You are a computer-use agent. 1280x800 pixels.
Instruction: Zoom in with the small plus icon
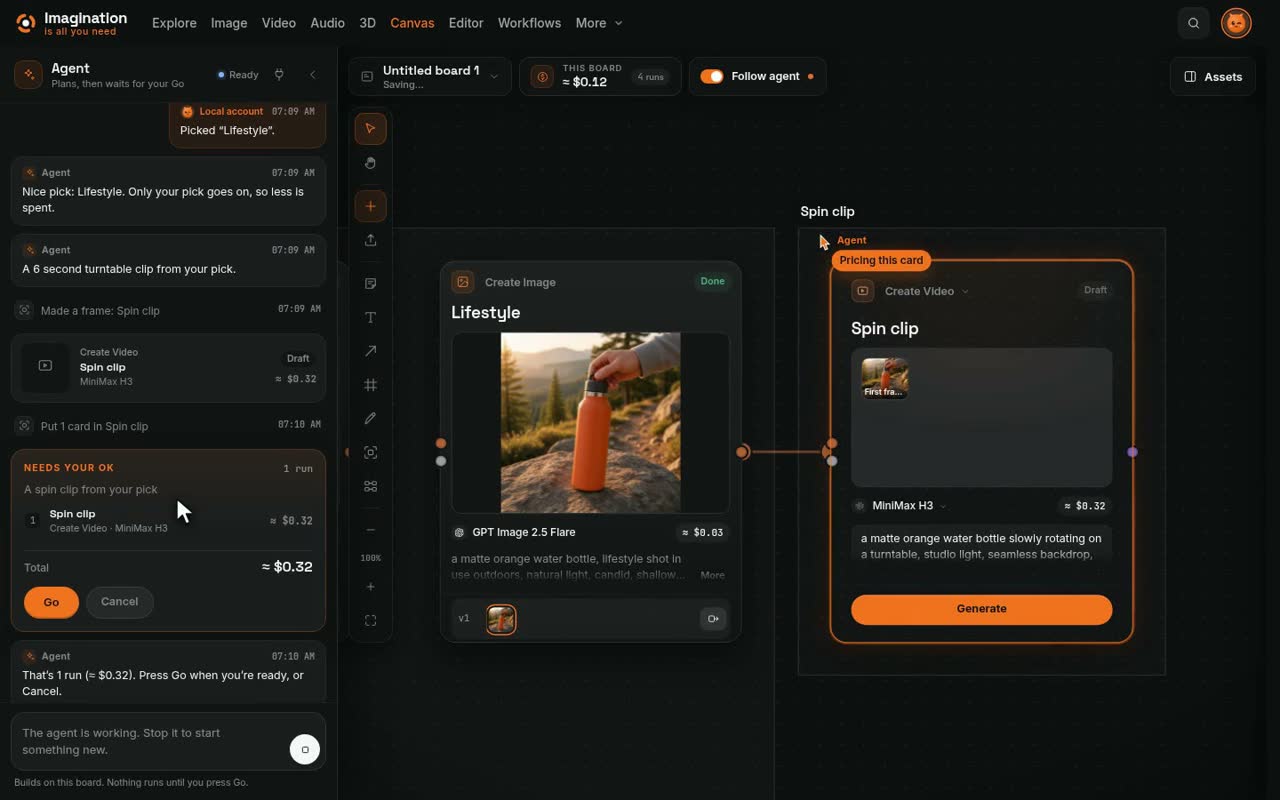click(370, 587)
